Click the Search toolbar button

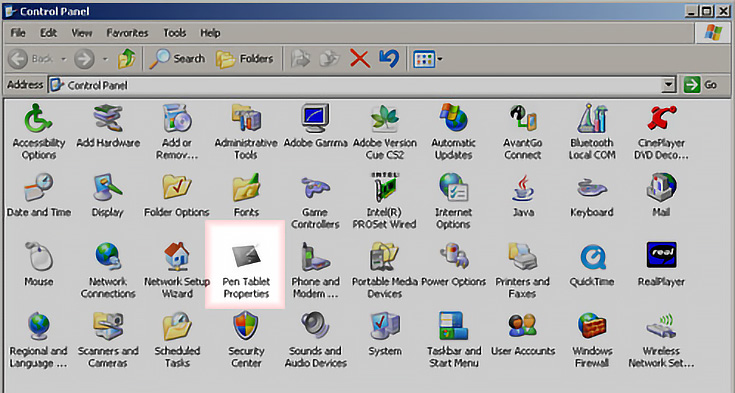(177, 59)
